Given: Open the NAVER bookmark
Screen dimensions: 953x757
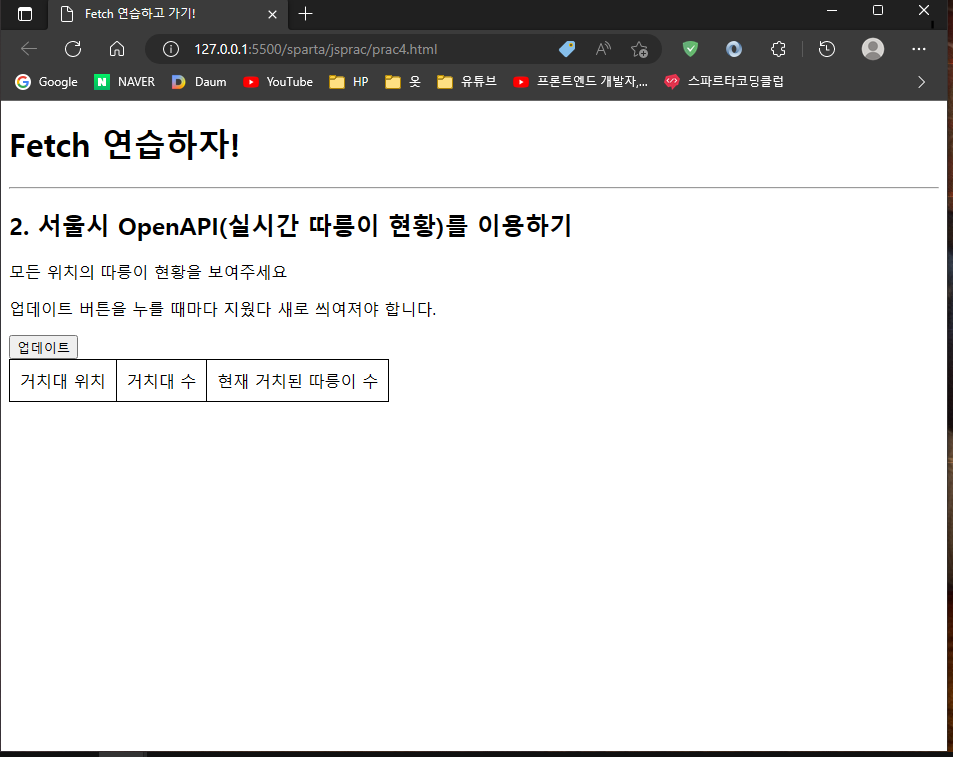Looking at the screenshot, I should tap(125, 82).
